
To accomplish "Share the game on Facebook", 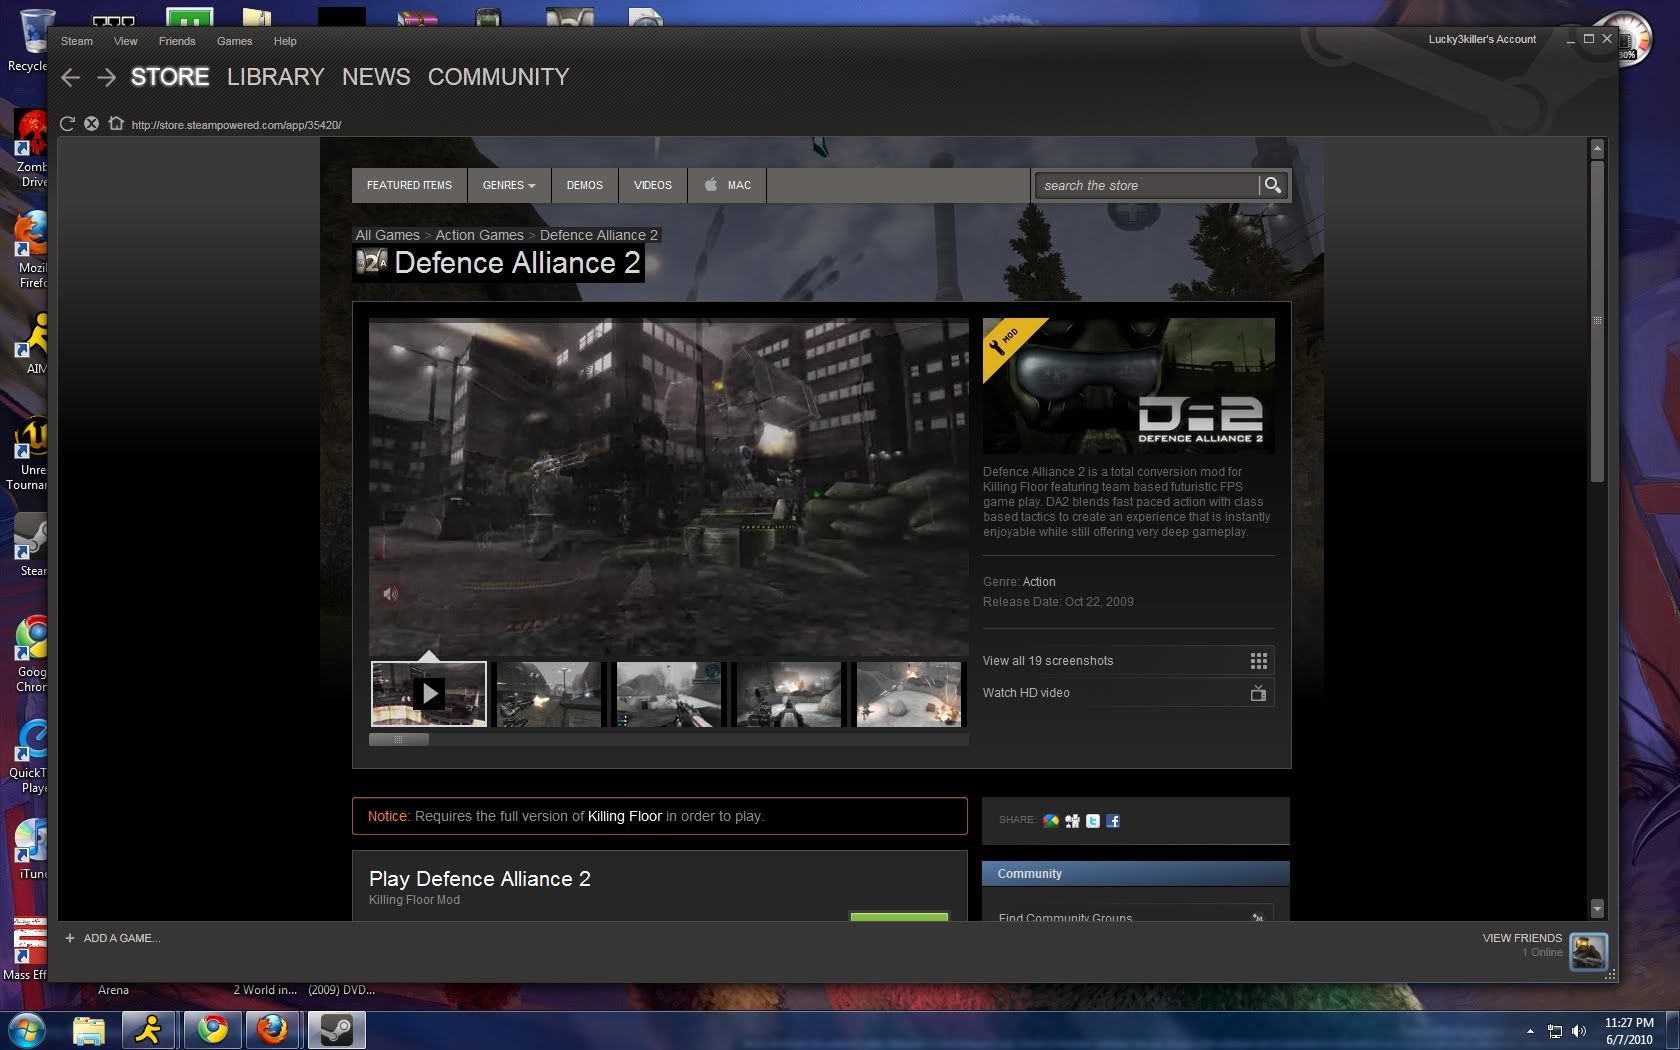I will [1113, 821].
